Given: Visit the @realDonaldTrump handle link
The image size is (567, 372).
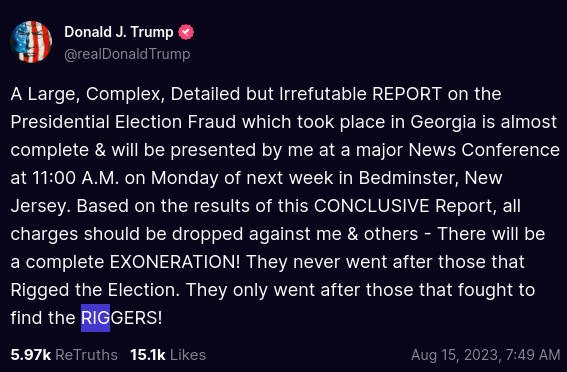Looking at the screenshot, I should 127,54.
